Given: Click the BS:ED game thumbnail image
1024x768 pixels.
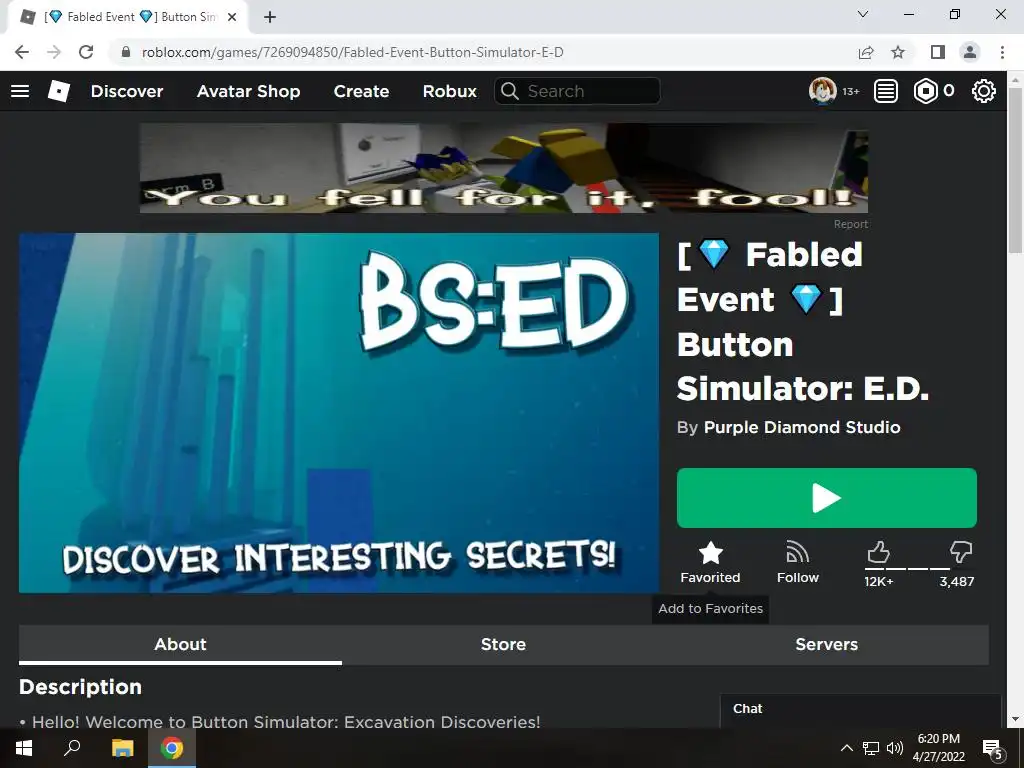Looking at the screenshot, I should 338,413.
